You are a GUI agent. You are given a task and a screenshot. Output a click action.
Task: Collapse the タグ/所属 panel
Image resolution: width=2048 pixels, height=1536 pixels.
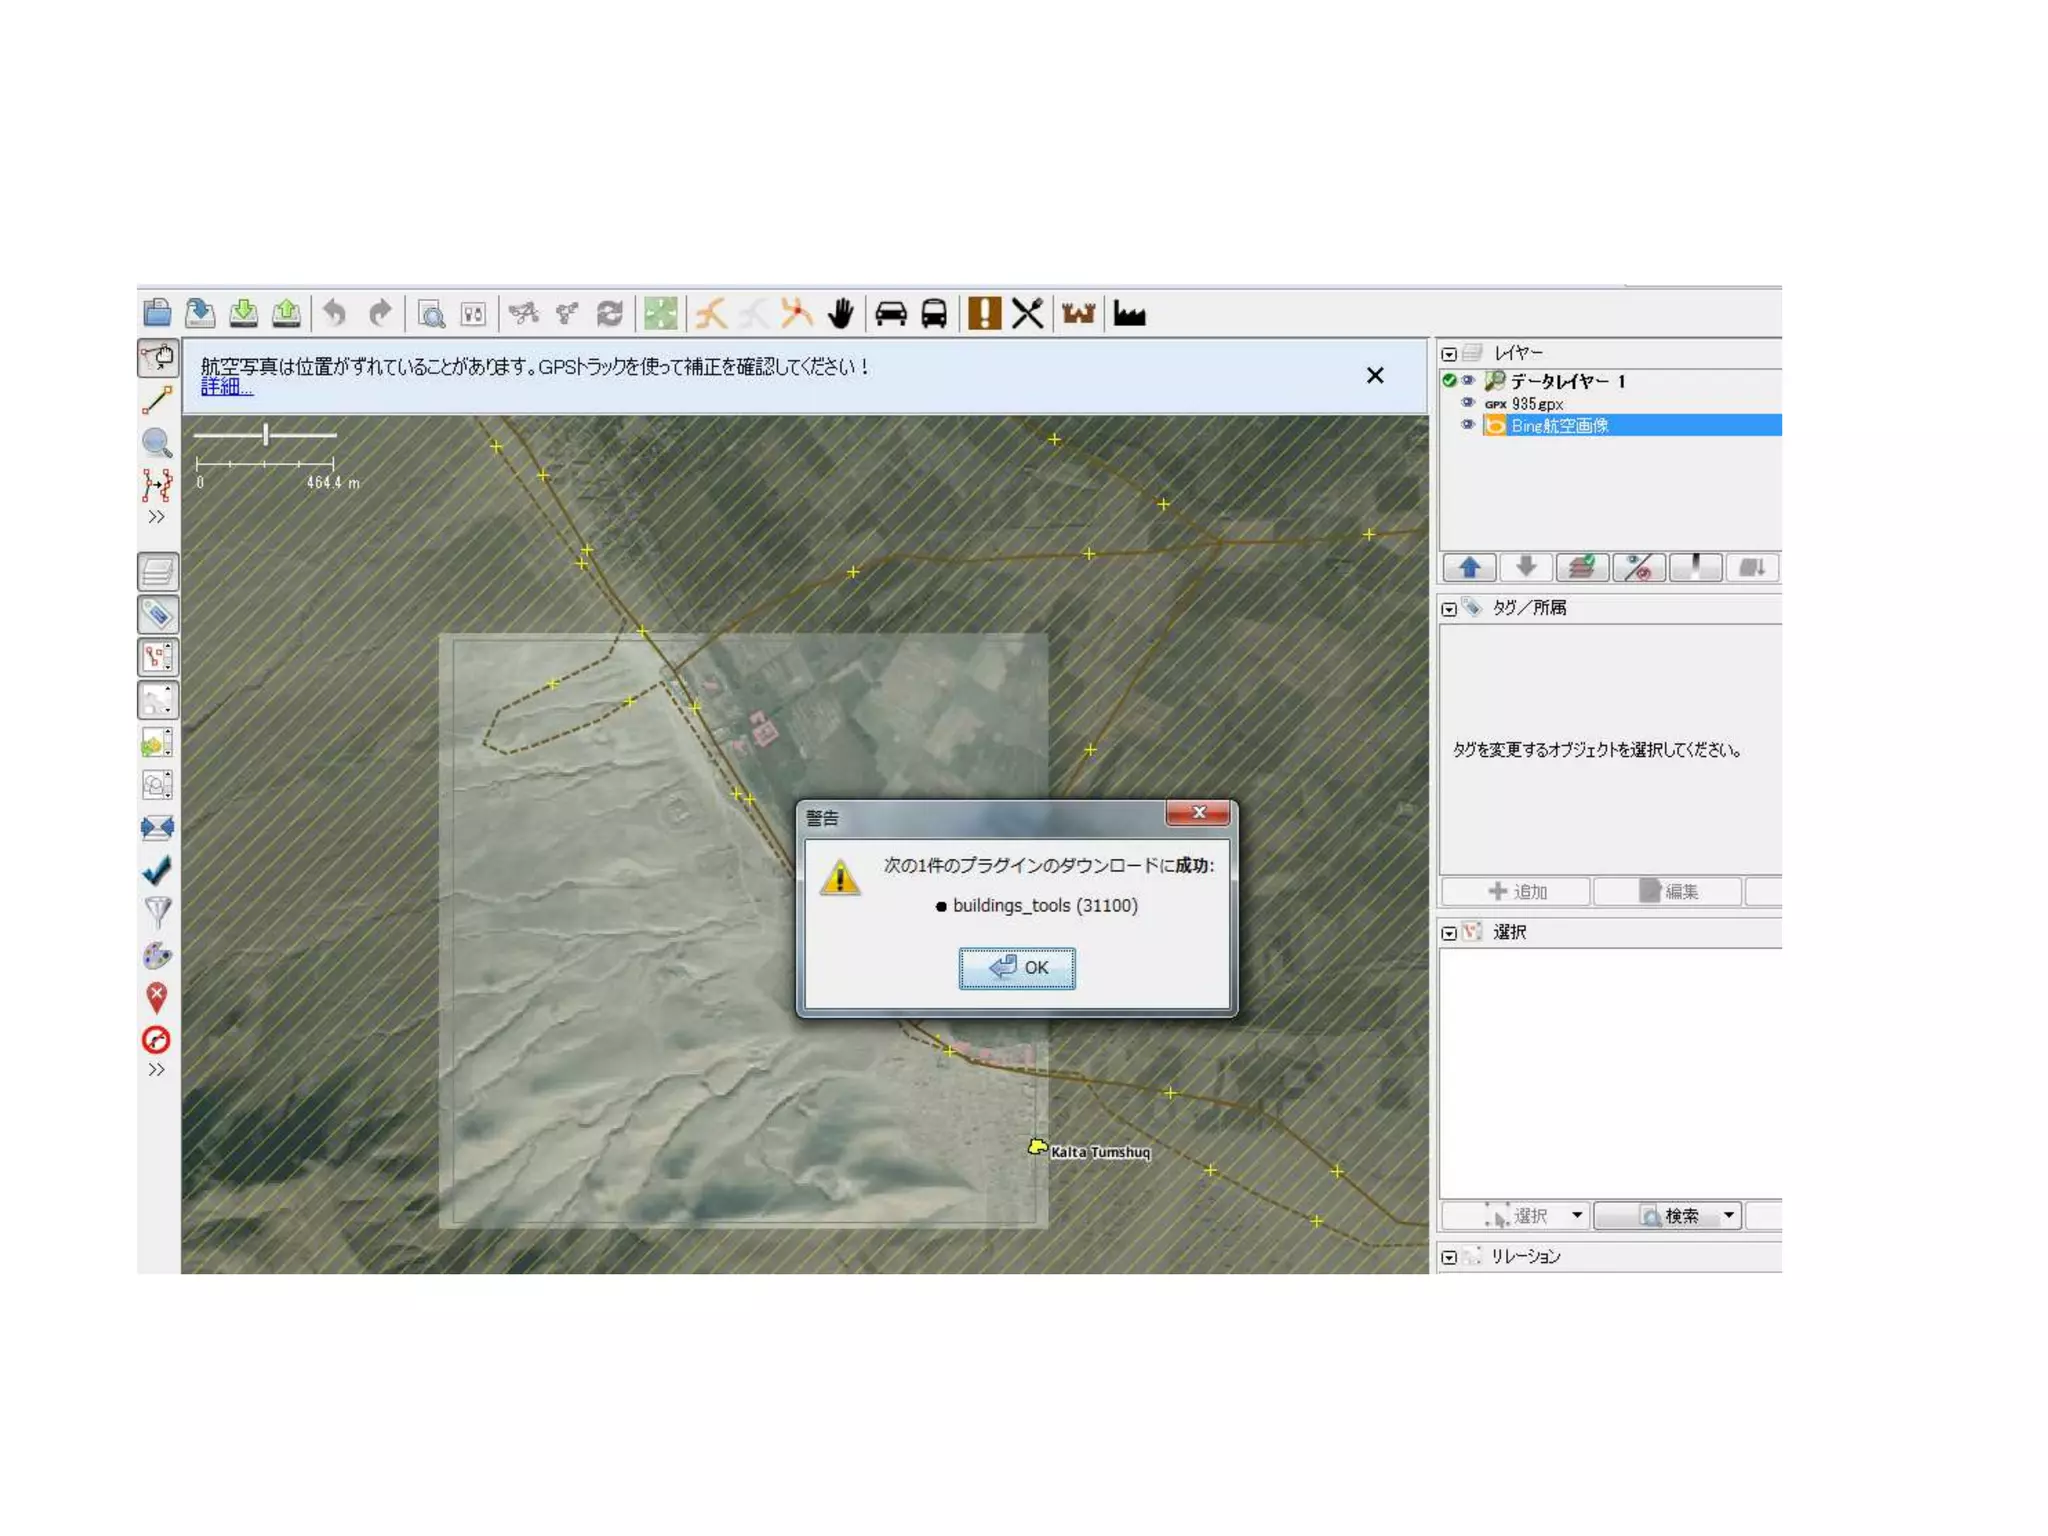(1449, 609)
